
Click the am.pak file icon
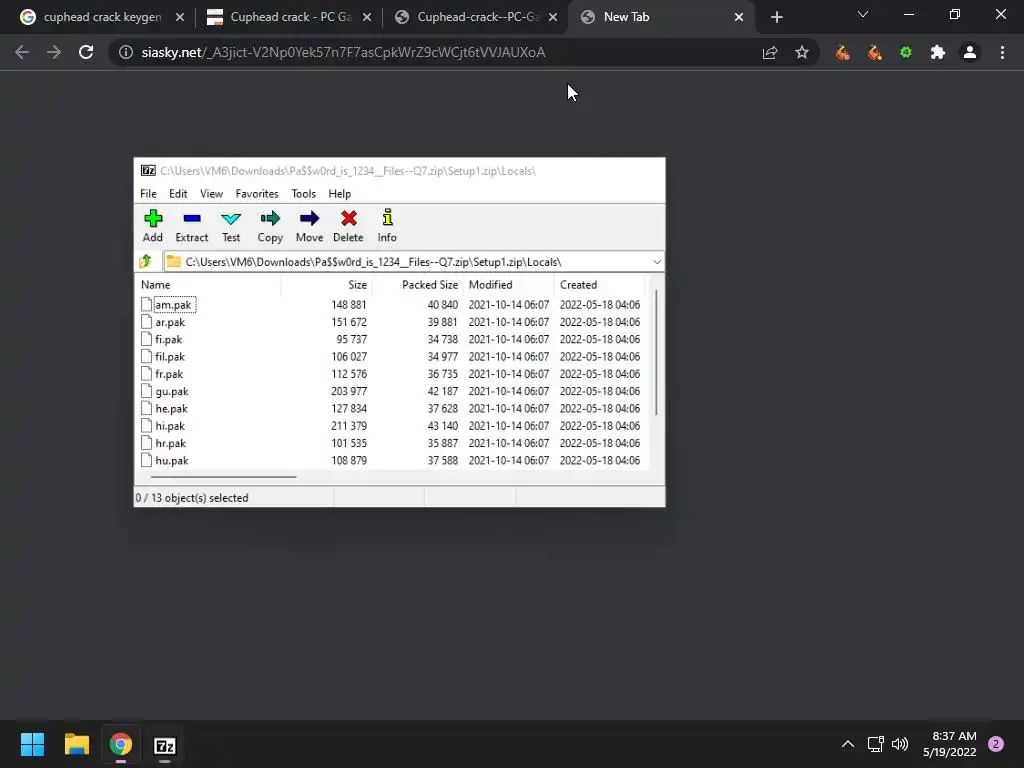coord(146,304)
